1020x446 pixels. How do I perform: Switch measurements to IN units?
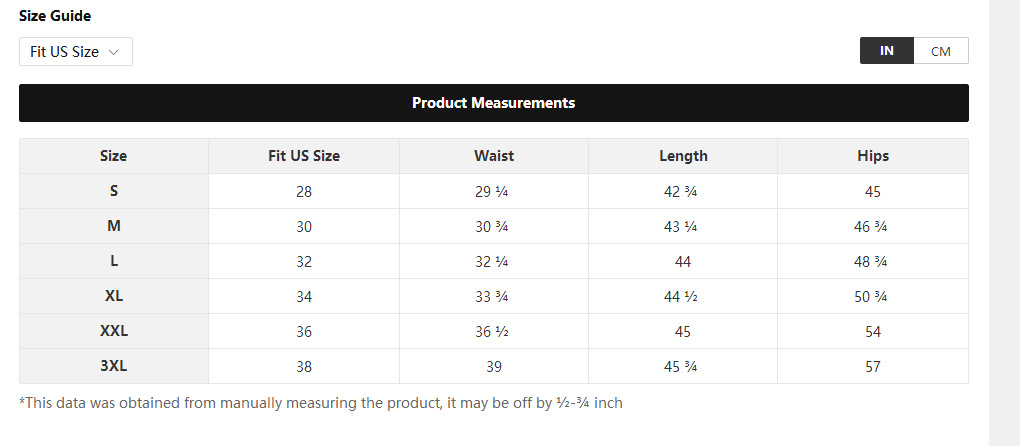[x=887, y=51]
